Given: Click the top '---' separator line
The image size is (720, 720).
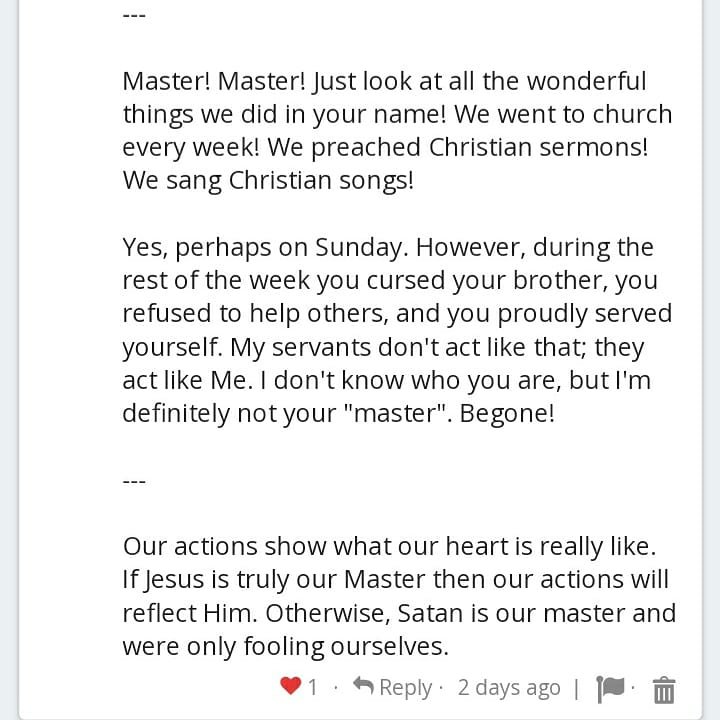Looking at the screenshot, I should pos(134,16).
